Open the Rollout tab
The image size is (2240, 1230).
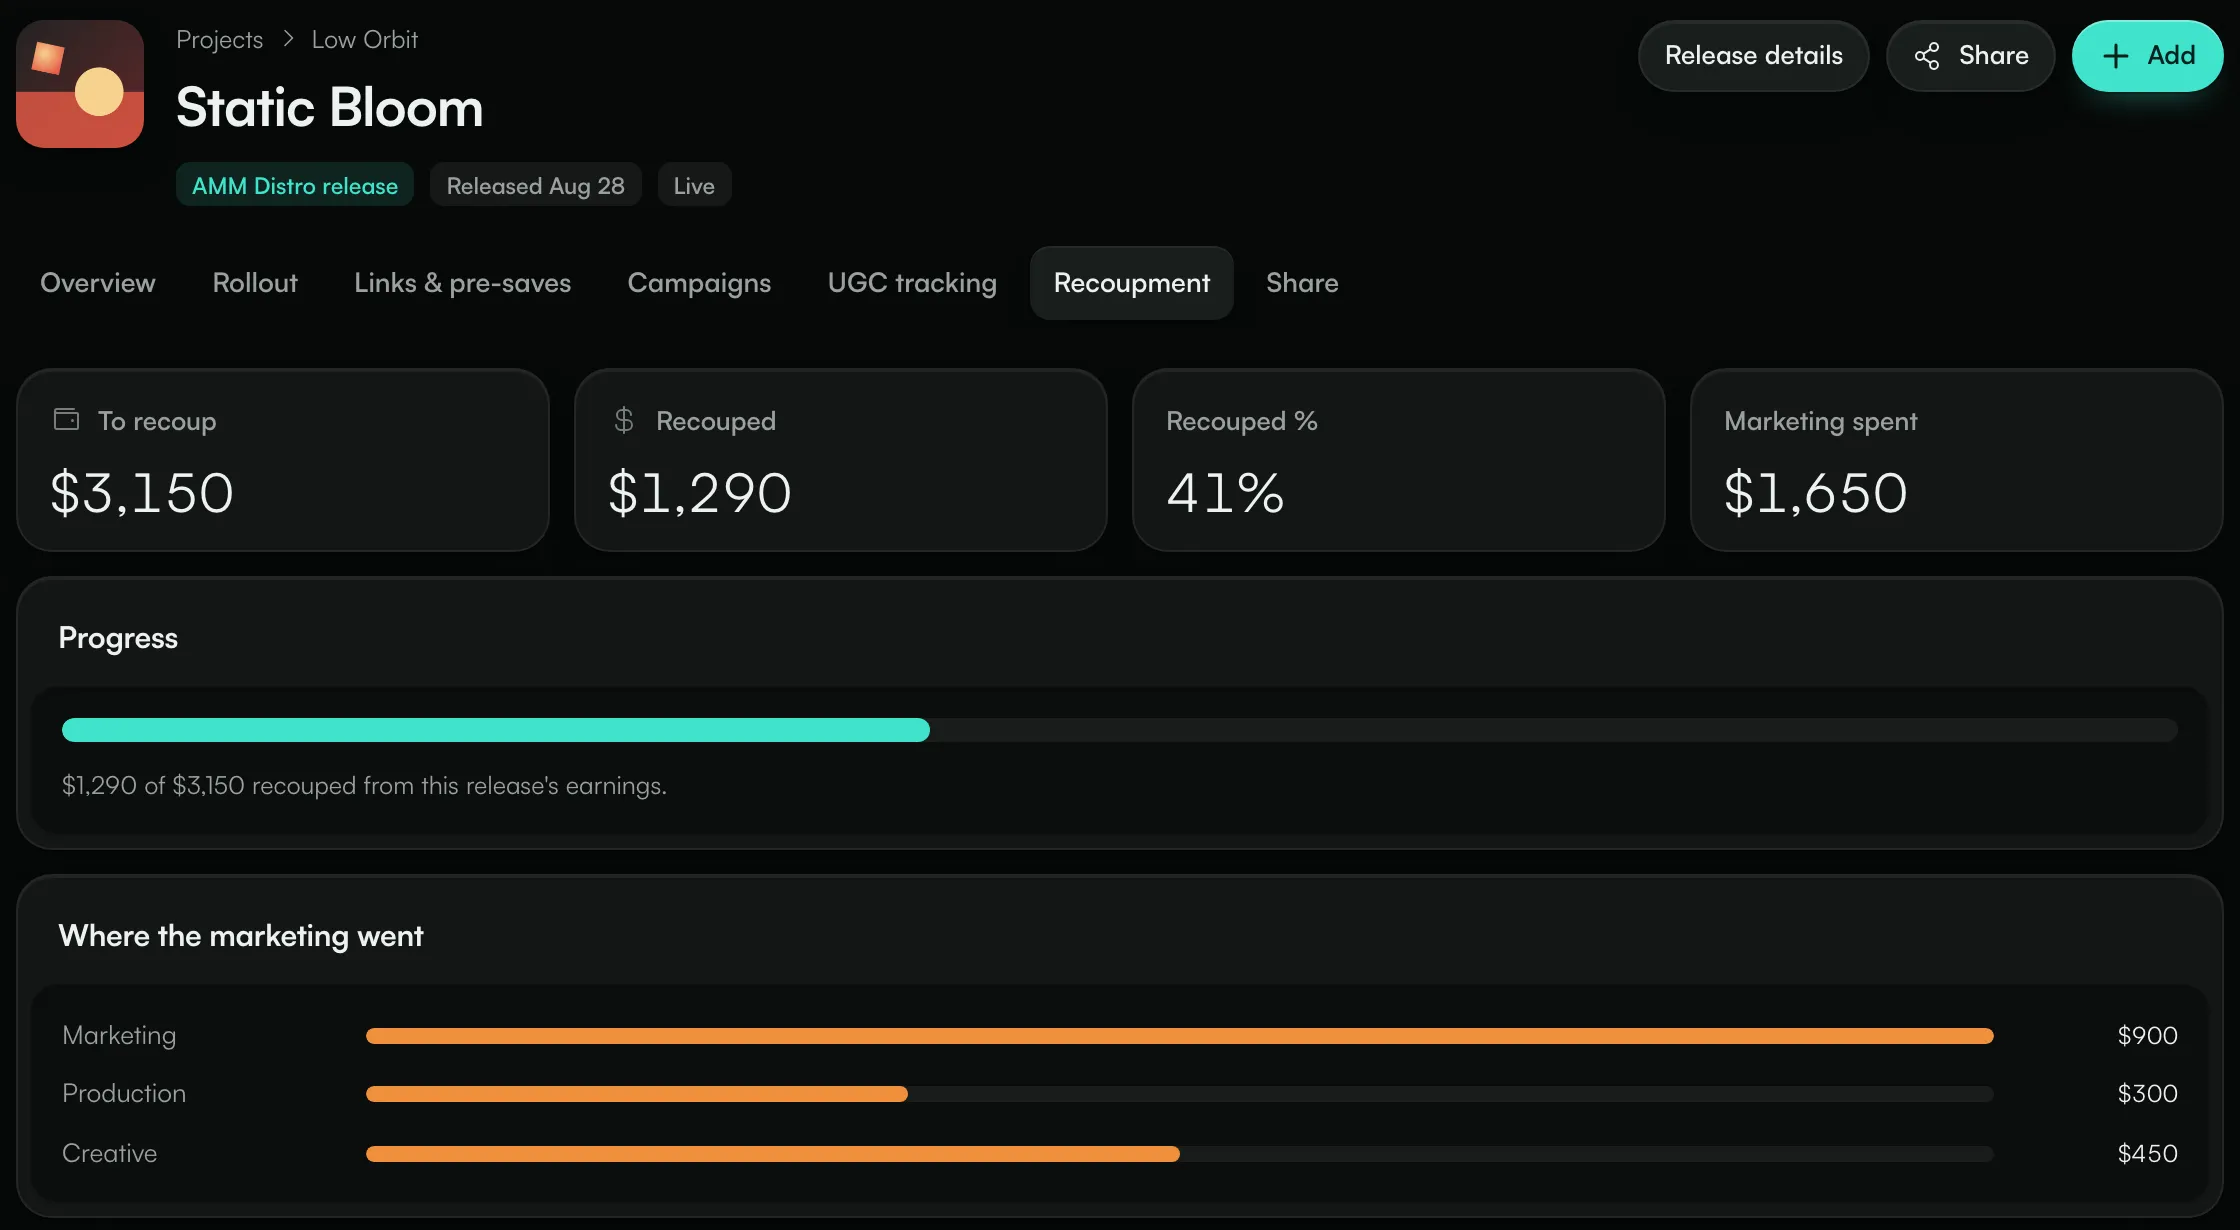click(x=255, y=283)
